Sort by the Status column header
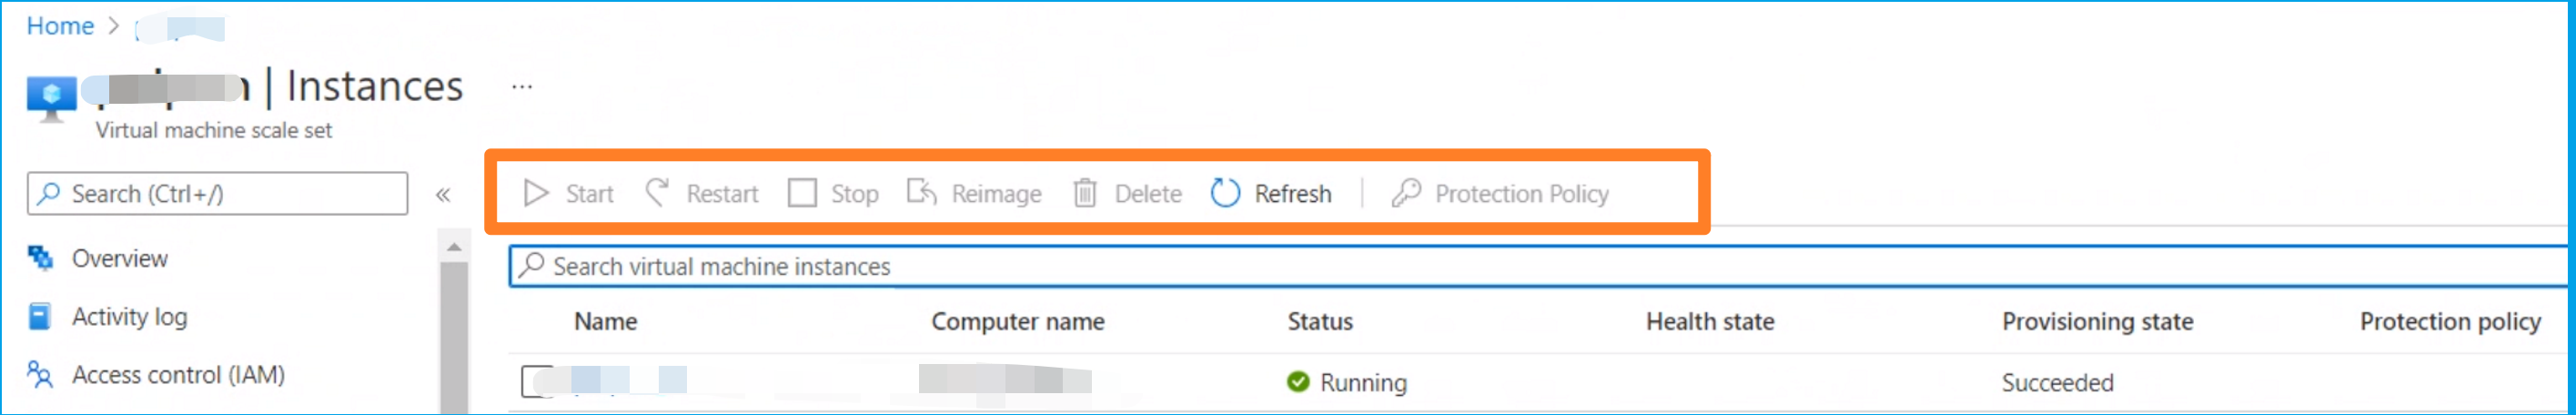 pos(1320,322)
